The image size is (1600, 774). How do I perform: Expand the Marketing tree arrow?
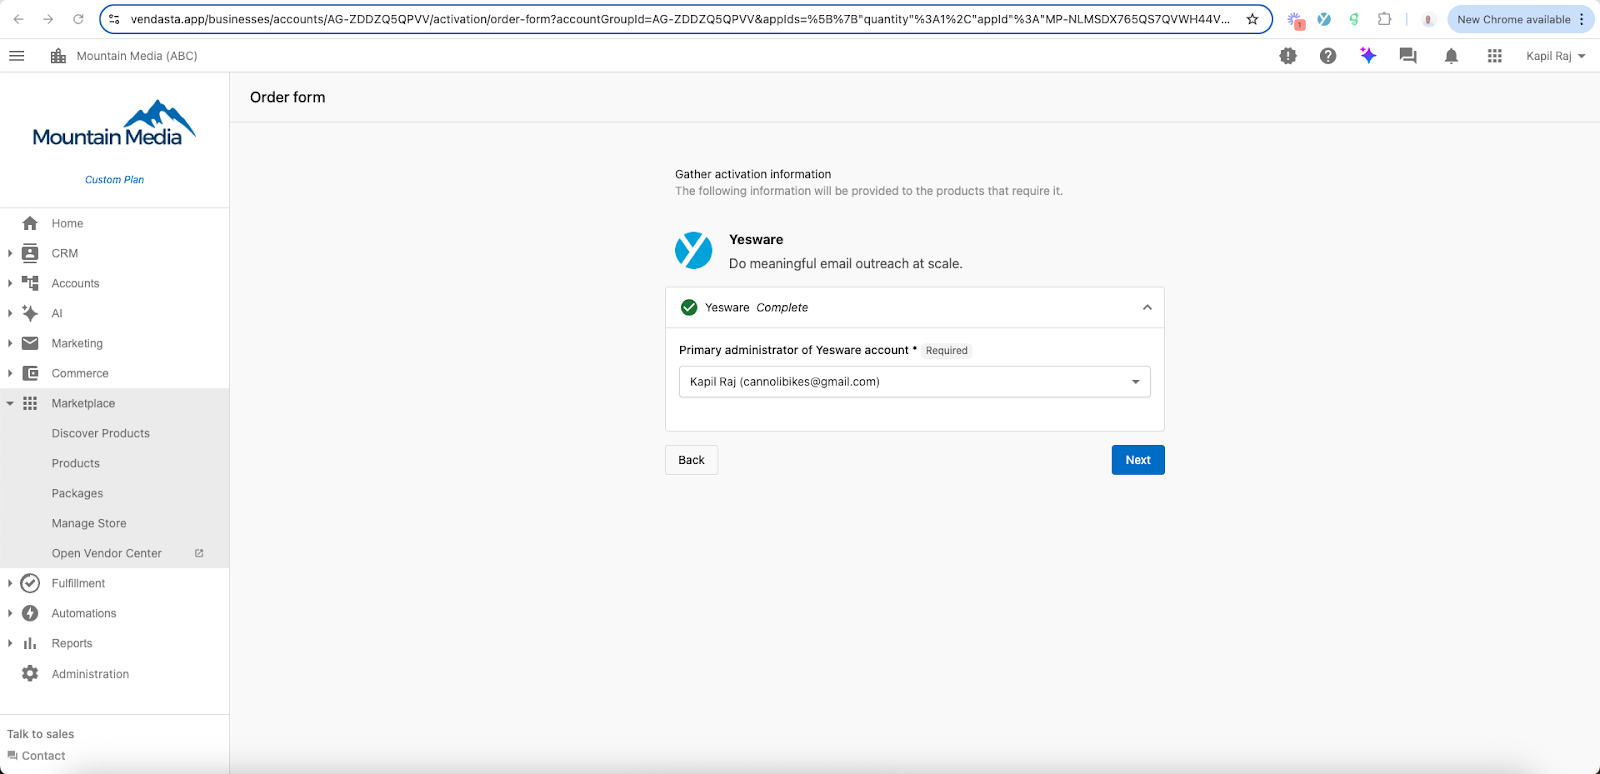click(x=10, y=343)
